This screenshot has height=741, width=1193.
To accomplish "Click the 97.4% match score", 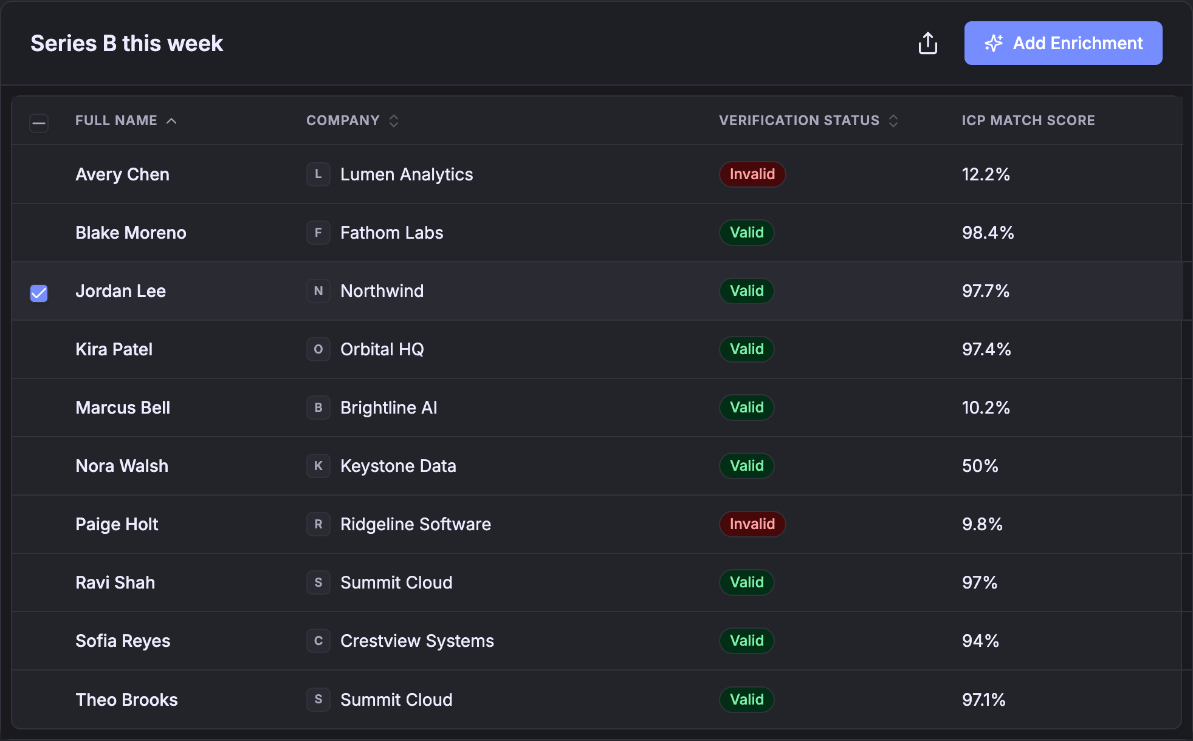I will 986,349.
